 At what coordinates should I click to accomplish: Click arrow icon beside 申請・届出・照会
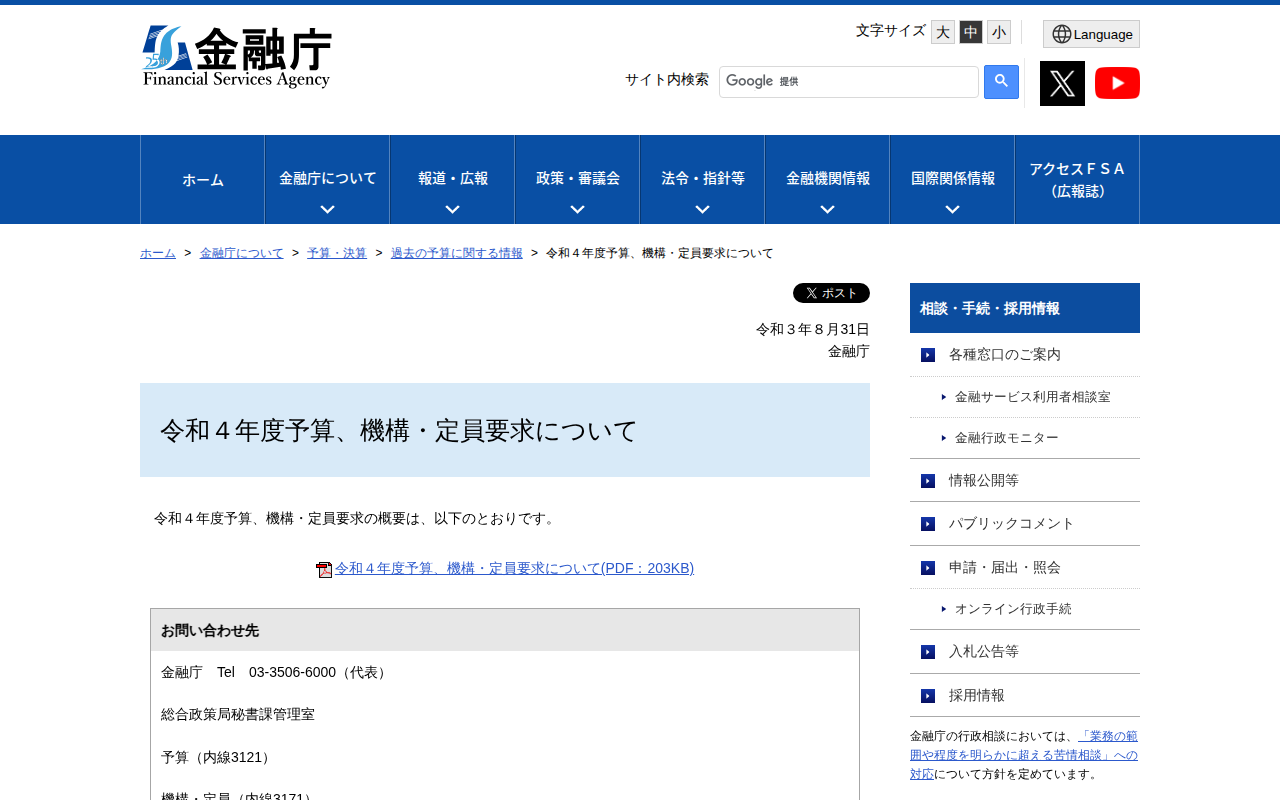pyautogui.click(x=928, y=568)
